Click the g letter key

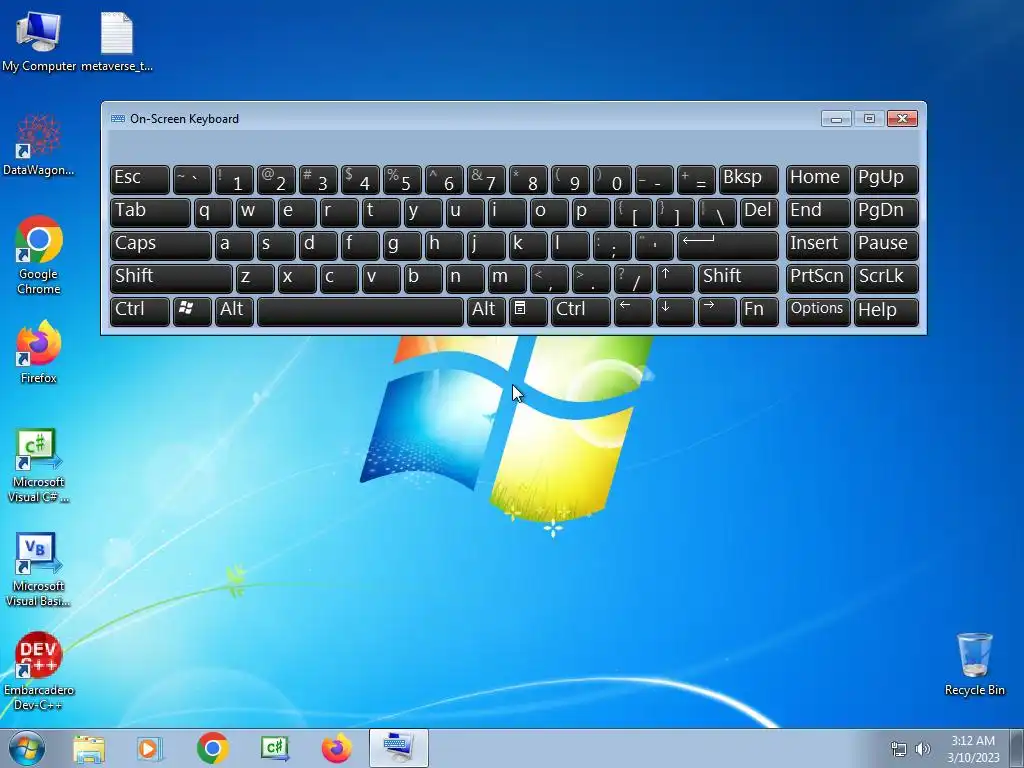coord(402,245)
